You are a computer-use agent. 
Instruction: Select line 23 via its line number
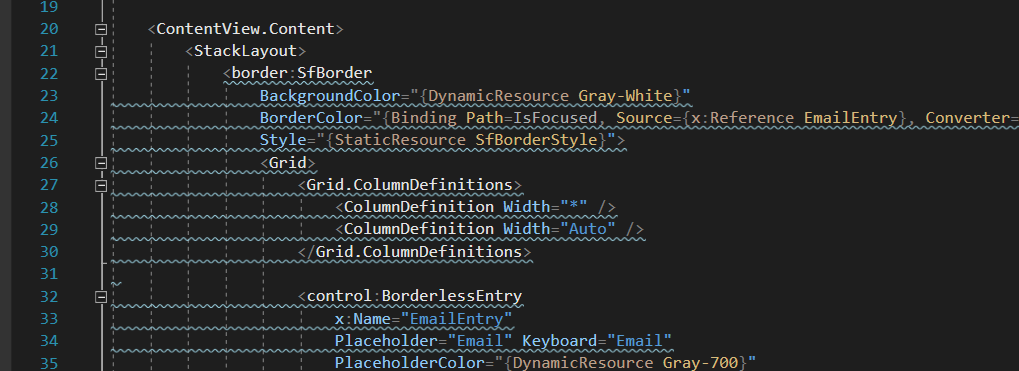tap(49, 96)
